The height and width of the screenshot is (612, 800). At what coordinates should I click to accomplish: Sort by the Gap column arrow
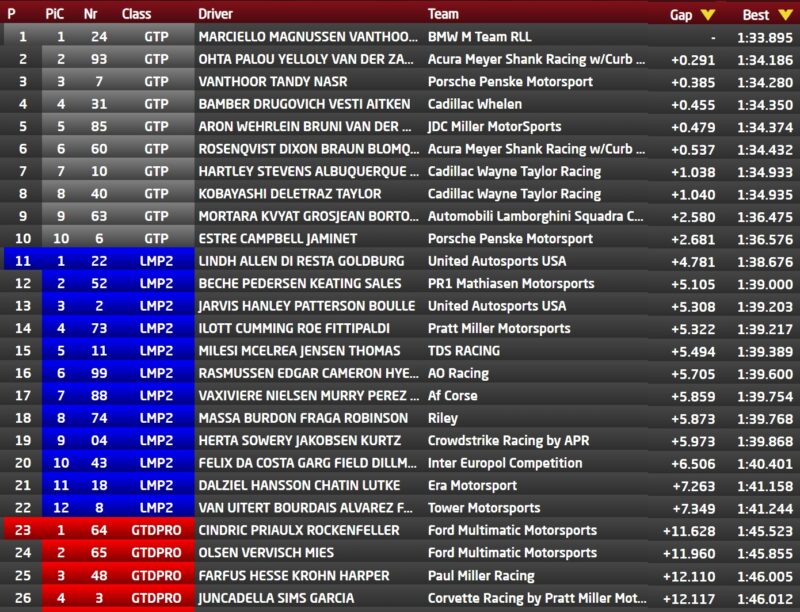coord(708,15)
